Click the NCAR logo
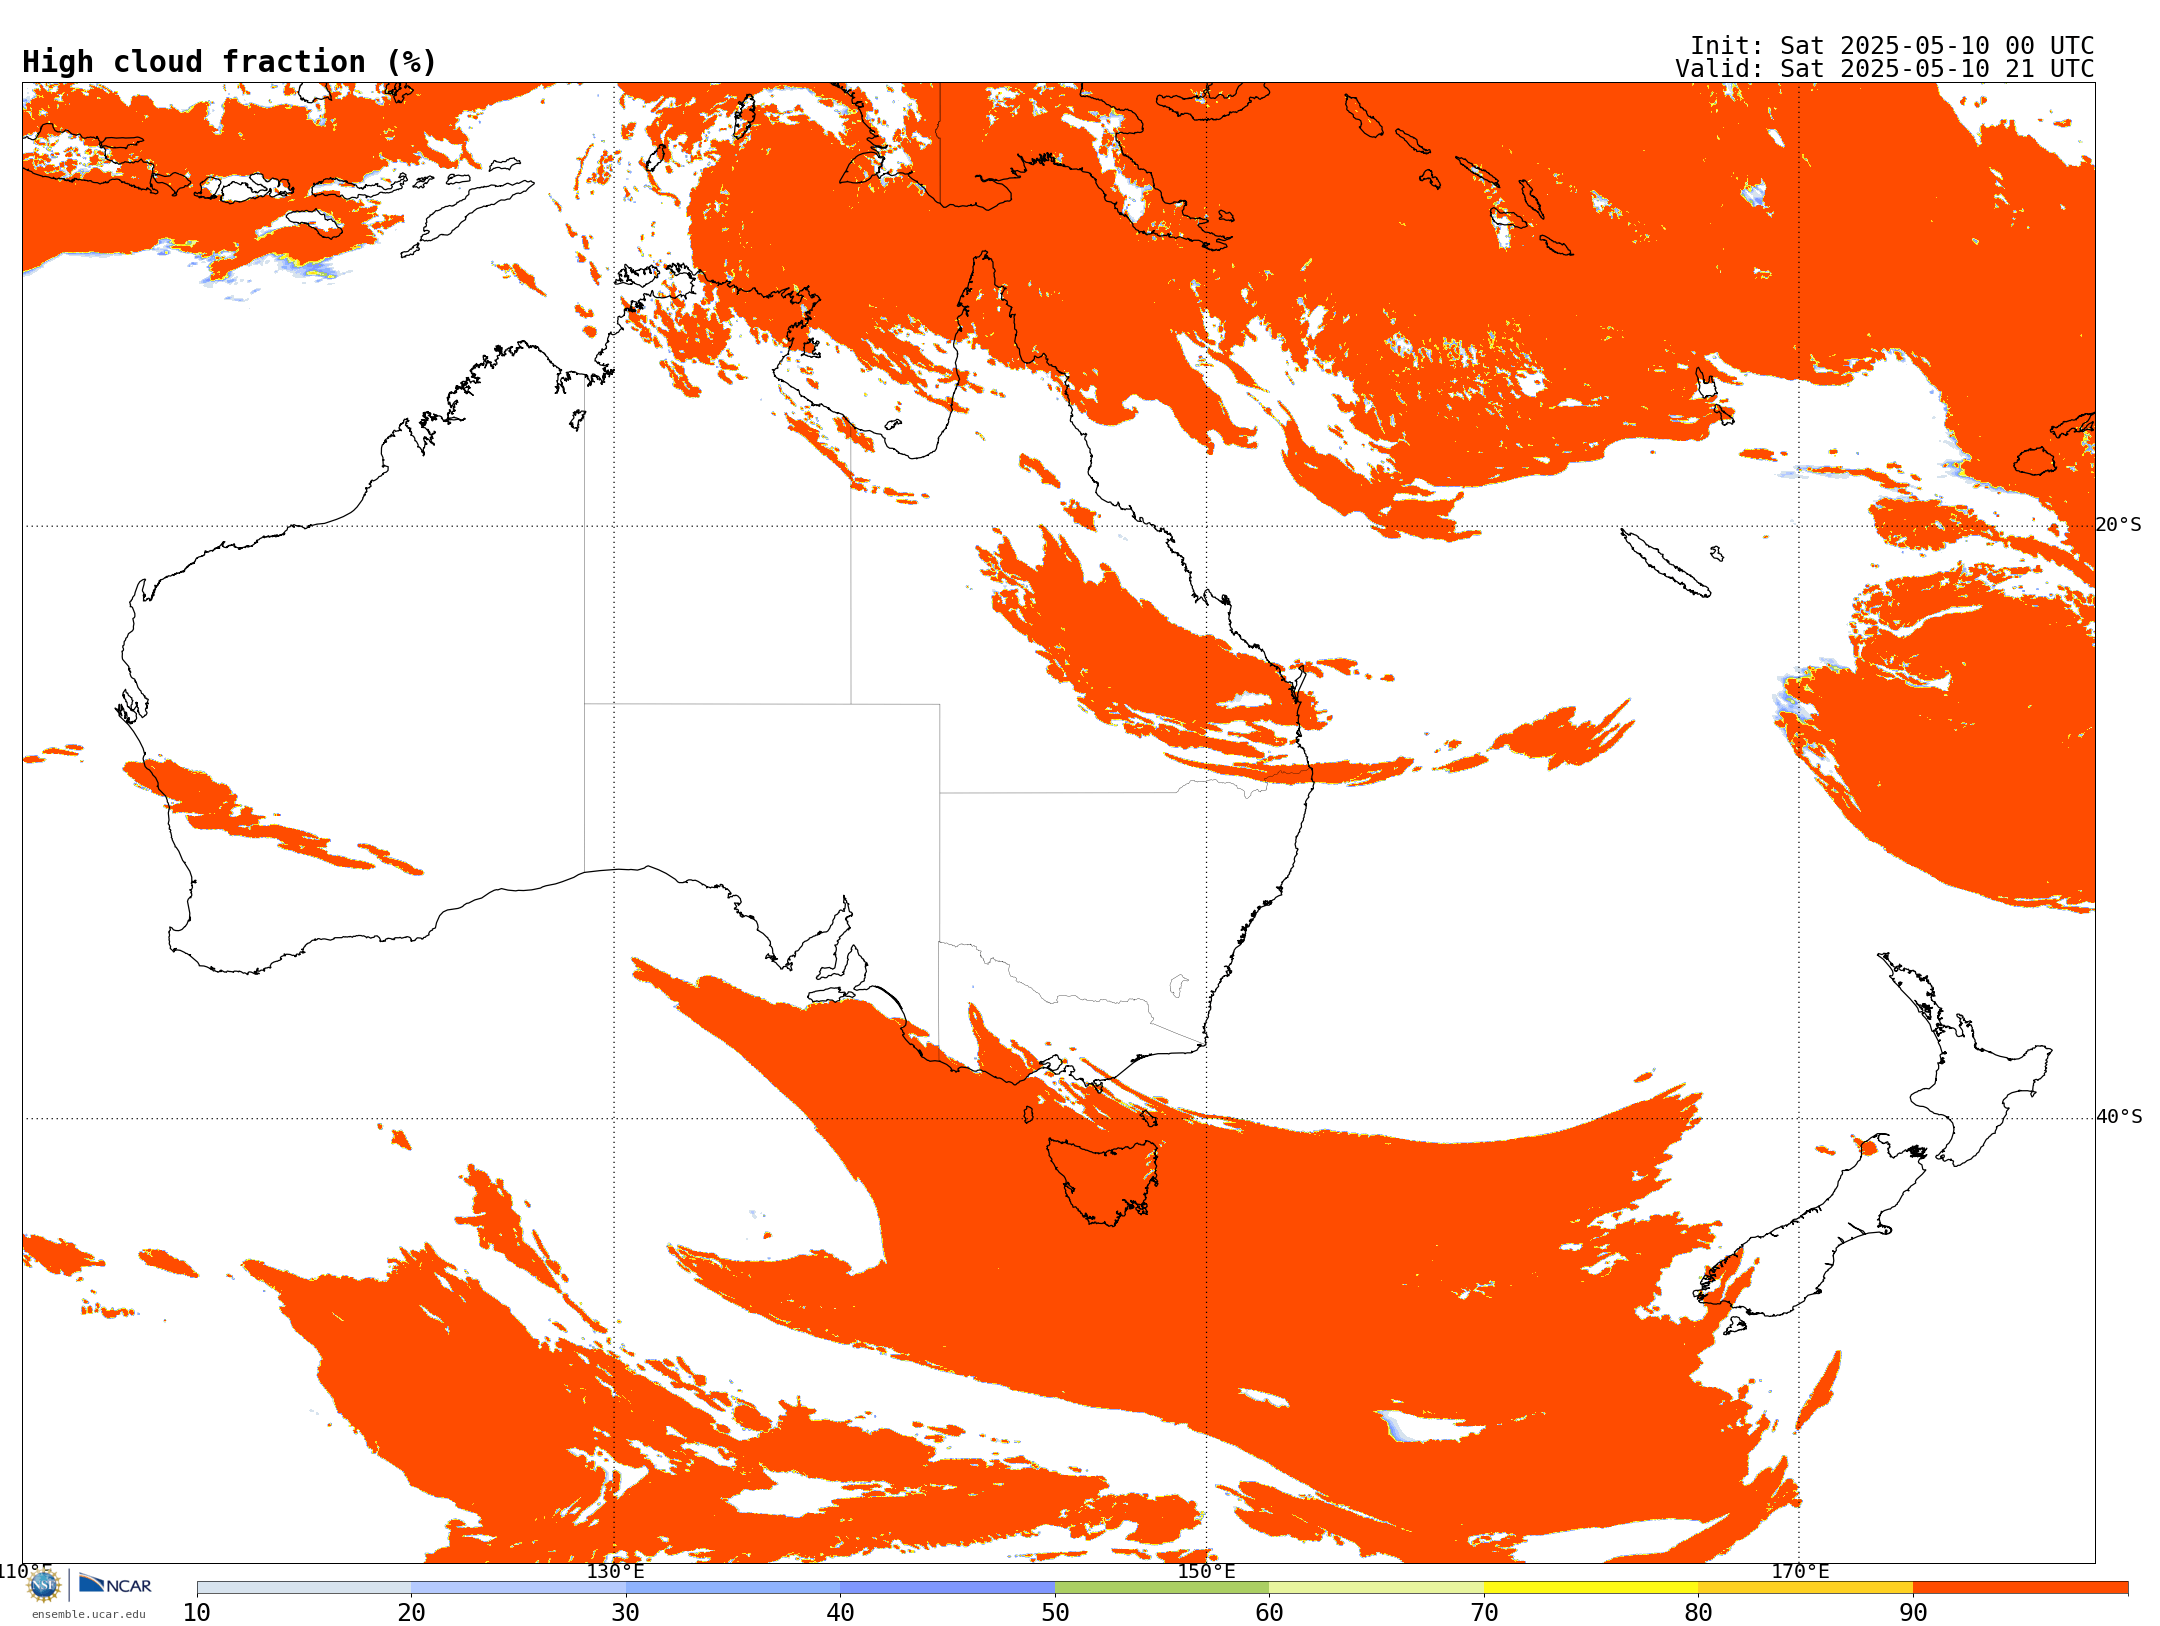Screen dimensions: 2160x1626 [115, 1584]
